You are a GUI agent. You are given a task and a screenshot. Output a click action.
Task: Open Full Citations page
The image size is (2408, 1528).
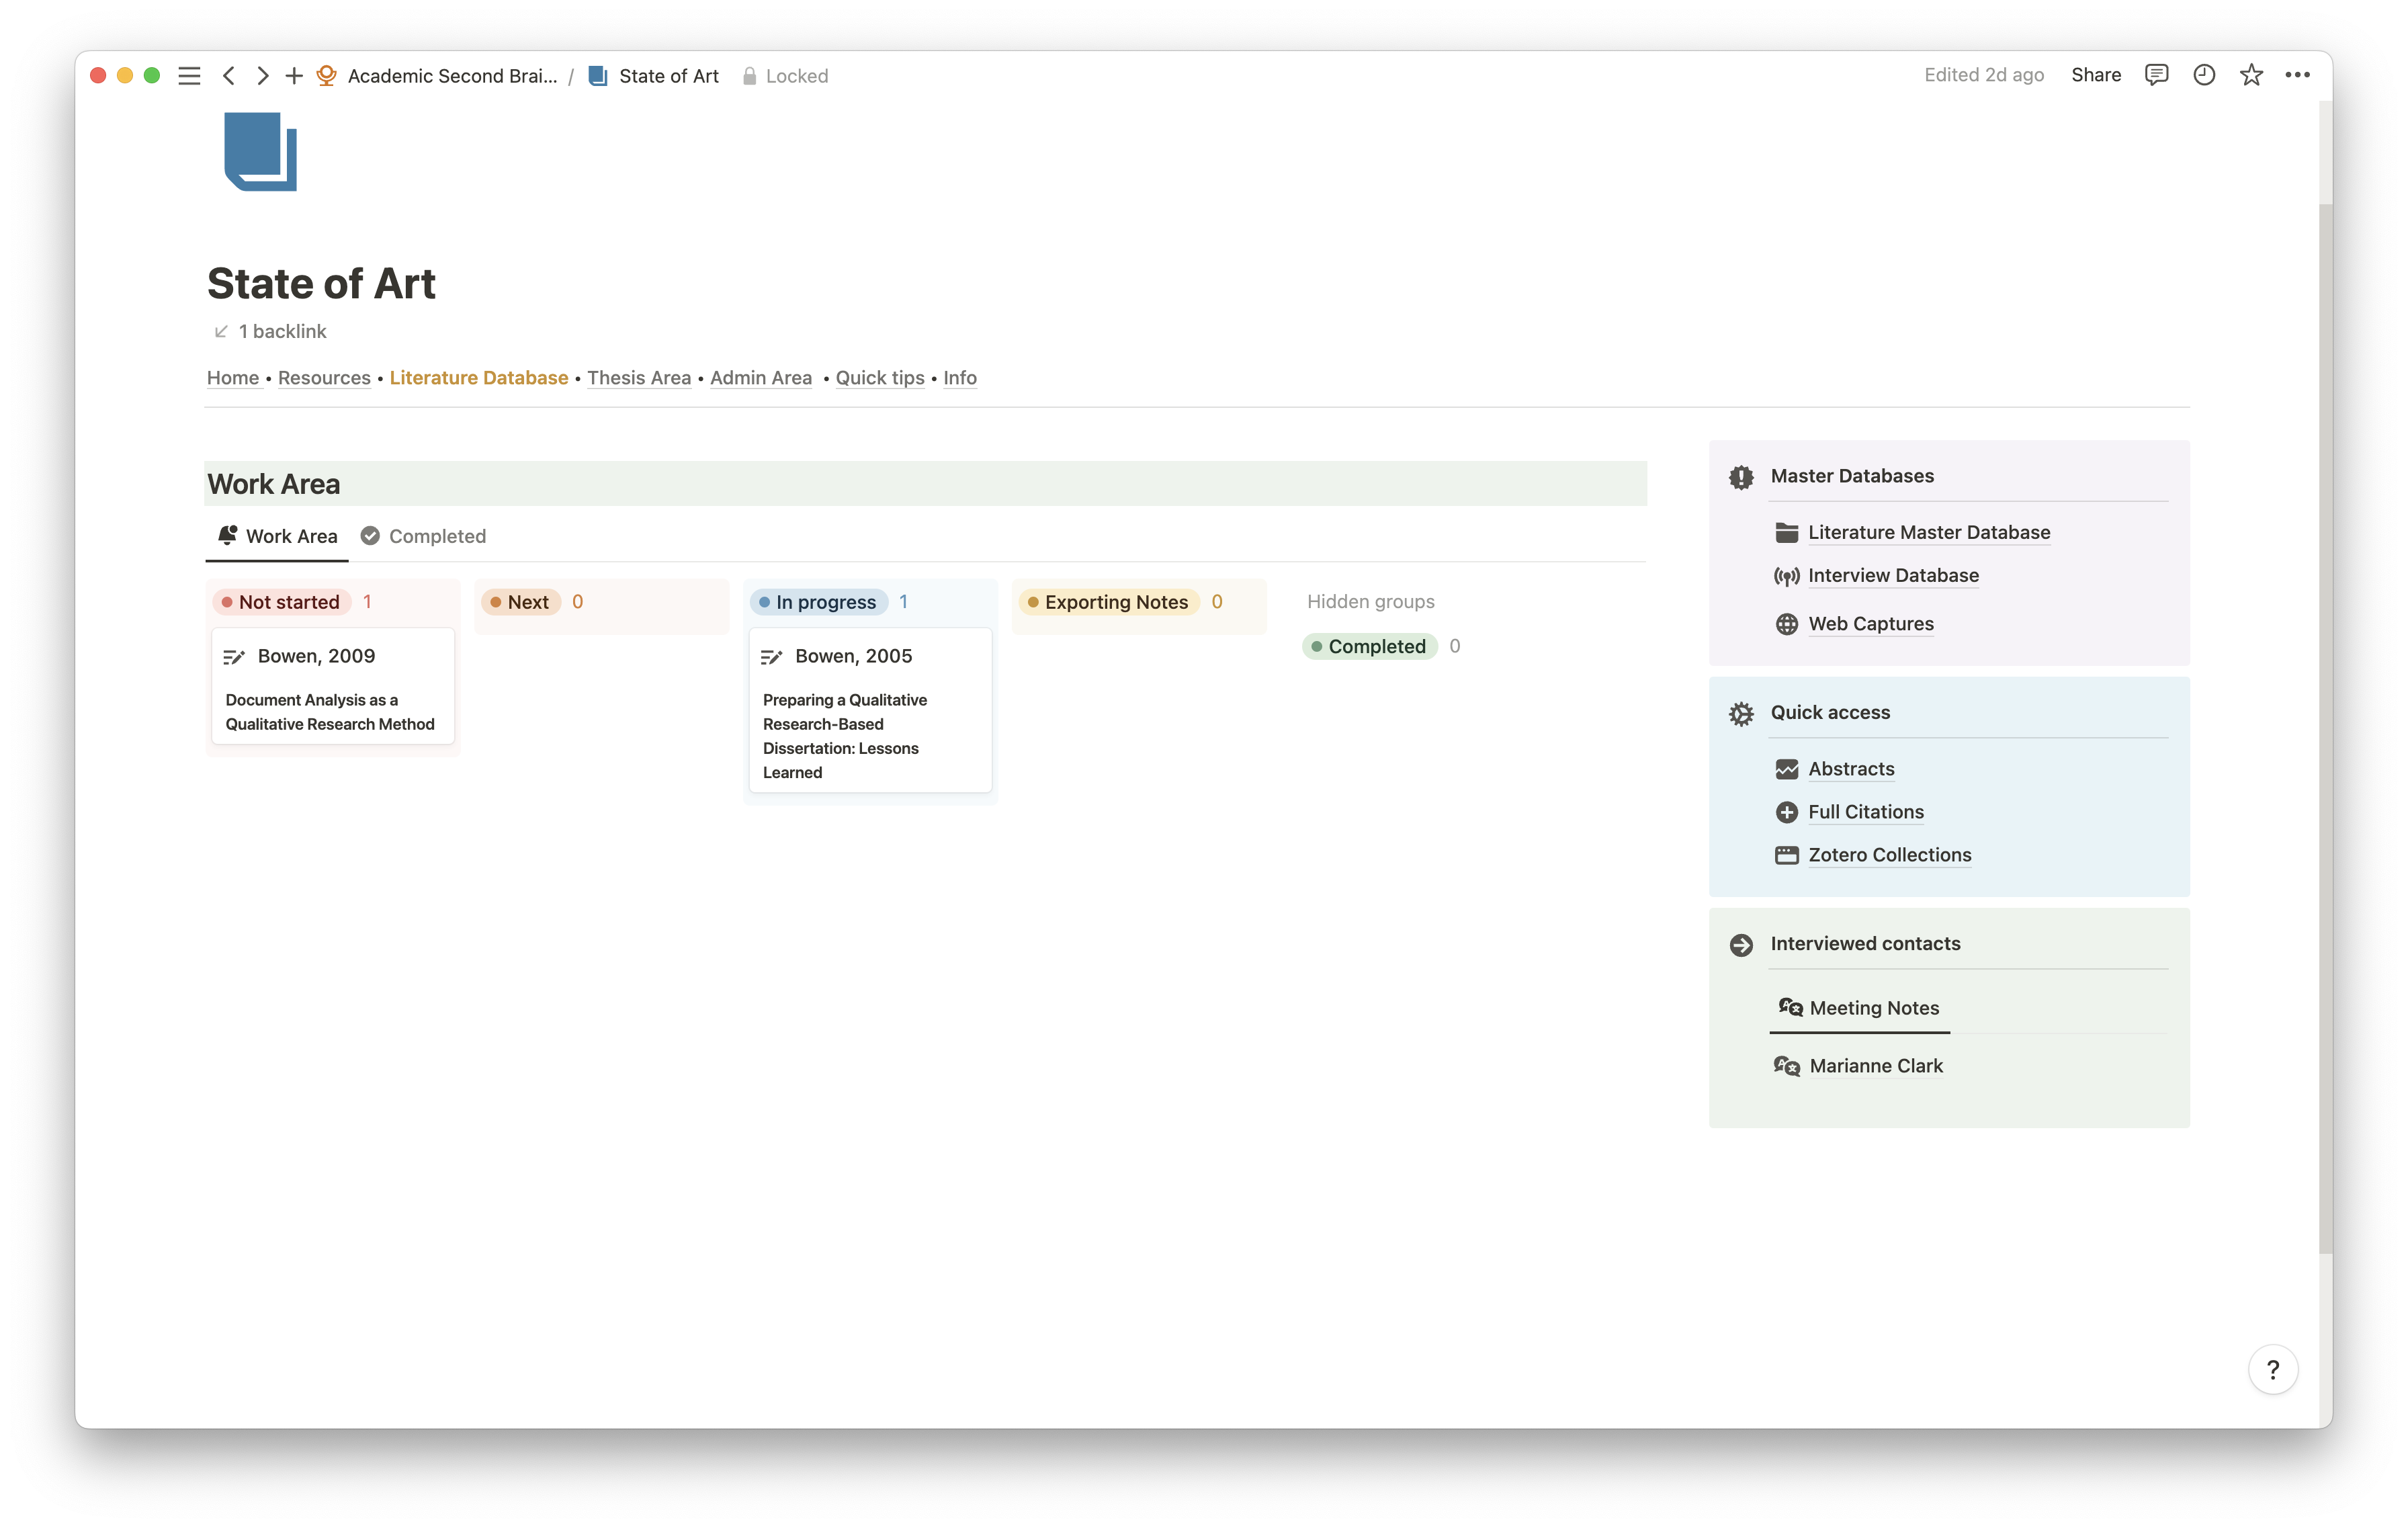(1865, 812)
